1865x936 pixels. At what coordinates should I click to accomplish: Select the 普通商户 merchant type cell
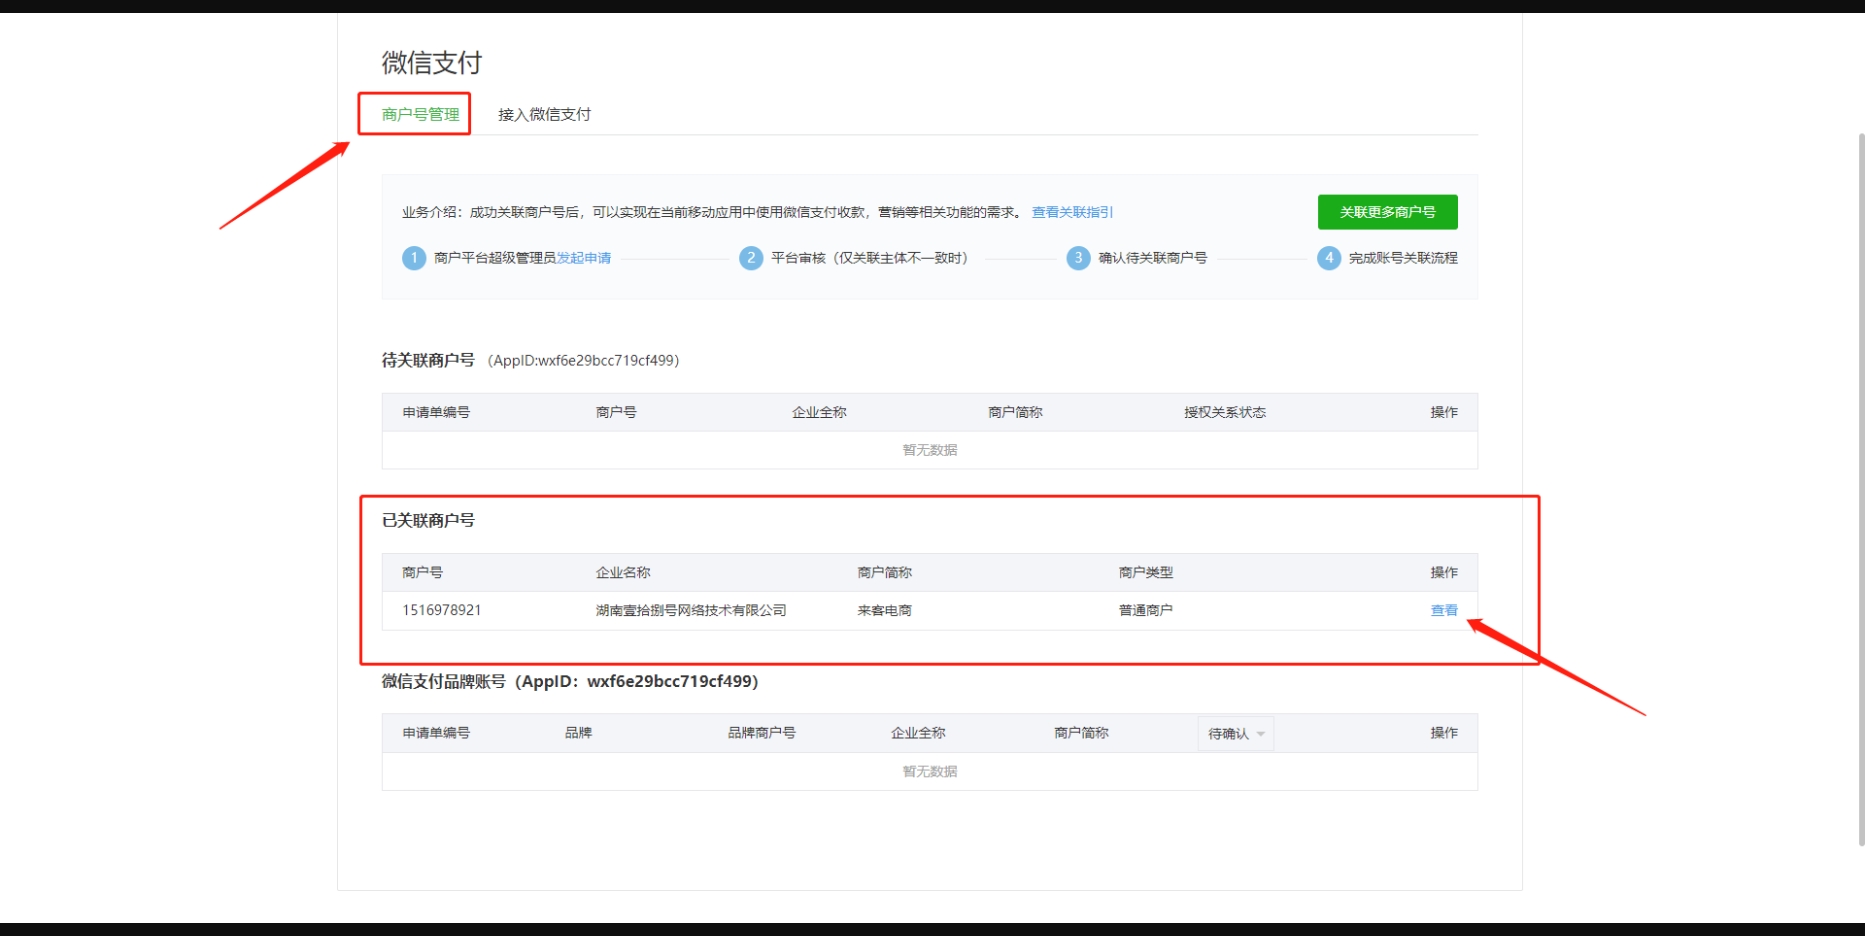1145,610
